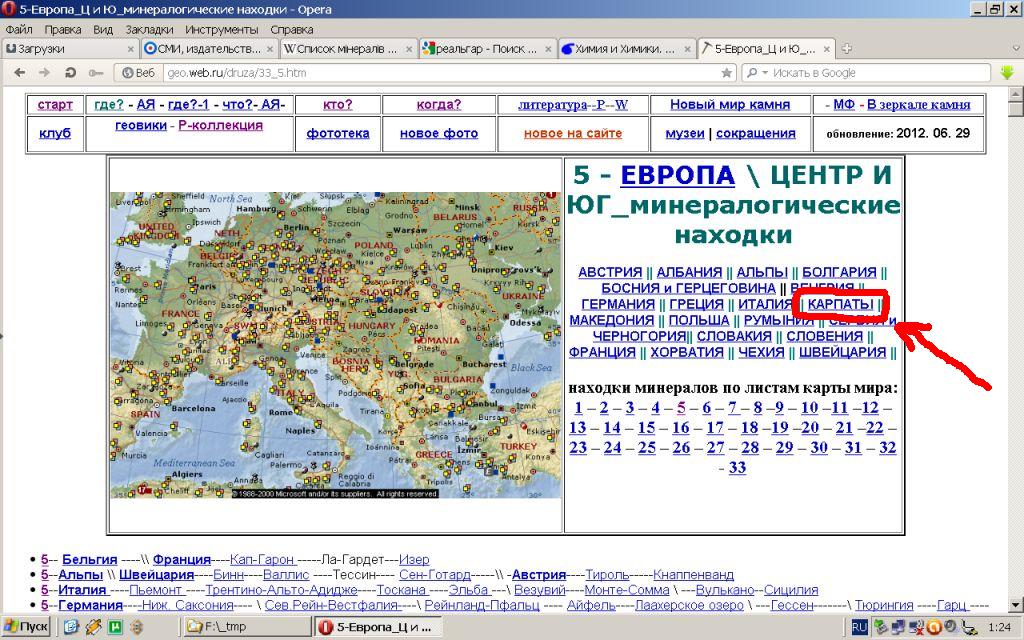Viewport: 1024px width, 640px height.
Task: Bookmark page using the star icon
Action: coord(726,72)
